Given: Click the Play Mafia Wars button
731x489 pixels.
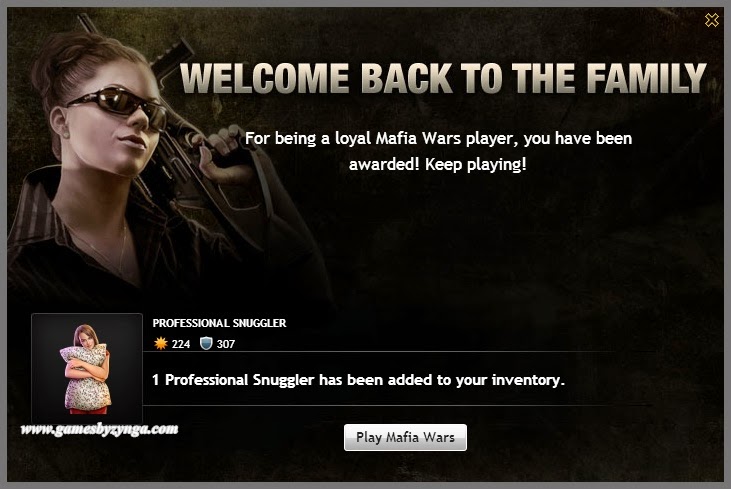Looking at the screenshot, I should coord(405,437).
